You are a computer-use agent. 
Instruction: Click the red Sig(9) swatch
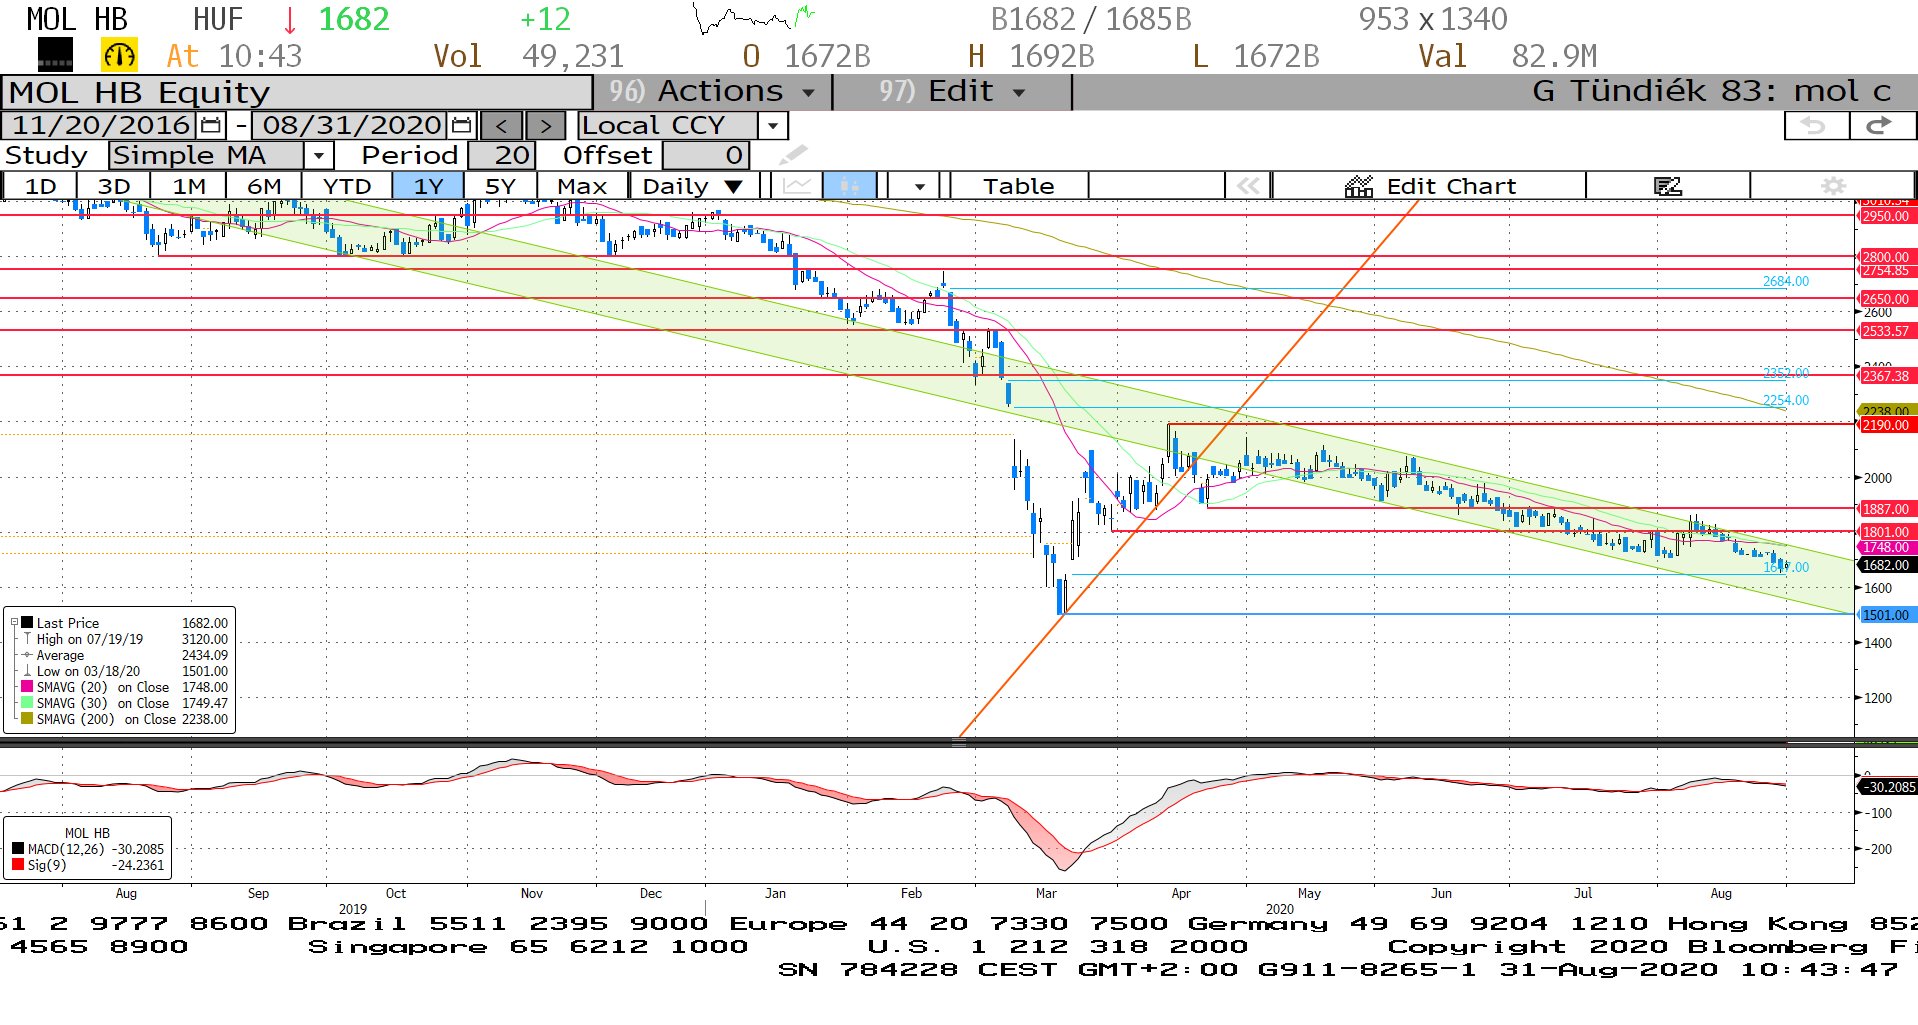pos(18,865)
